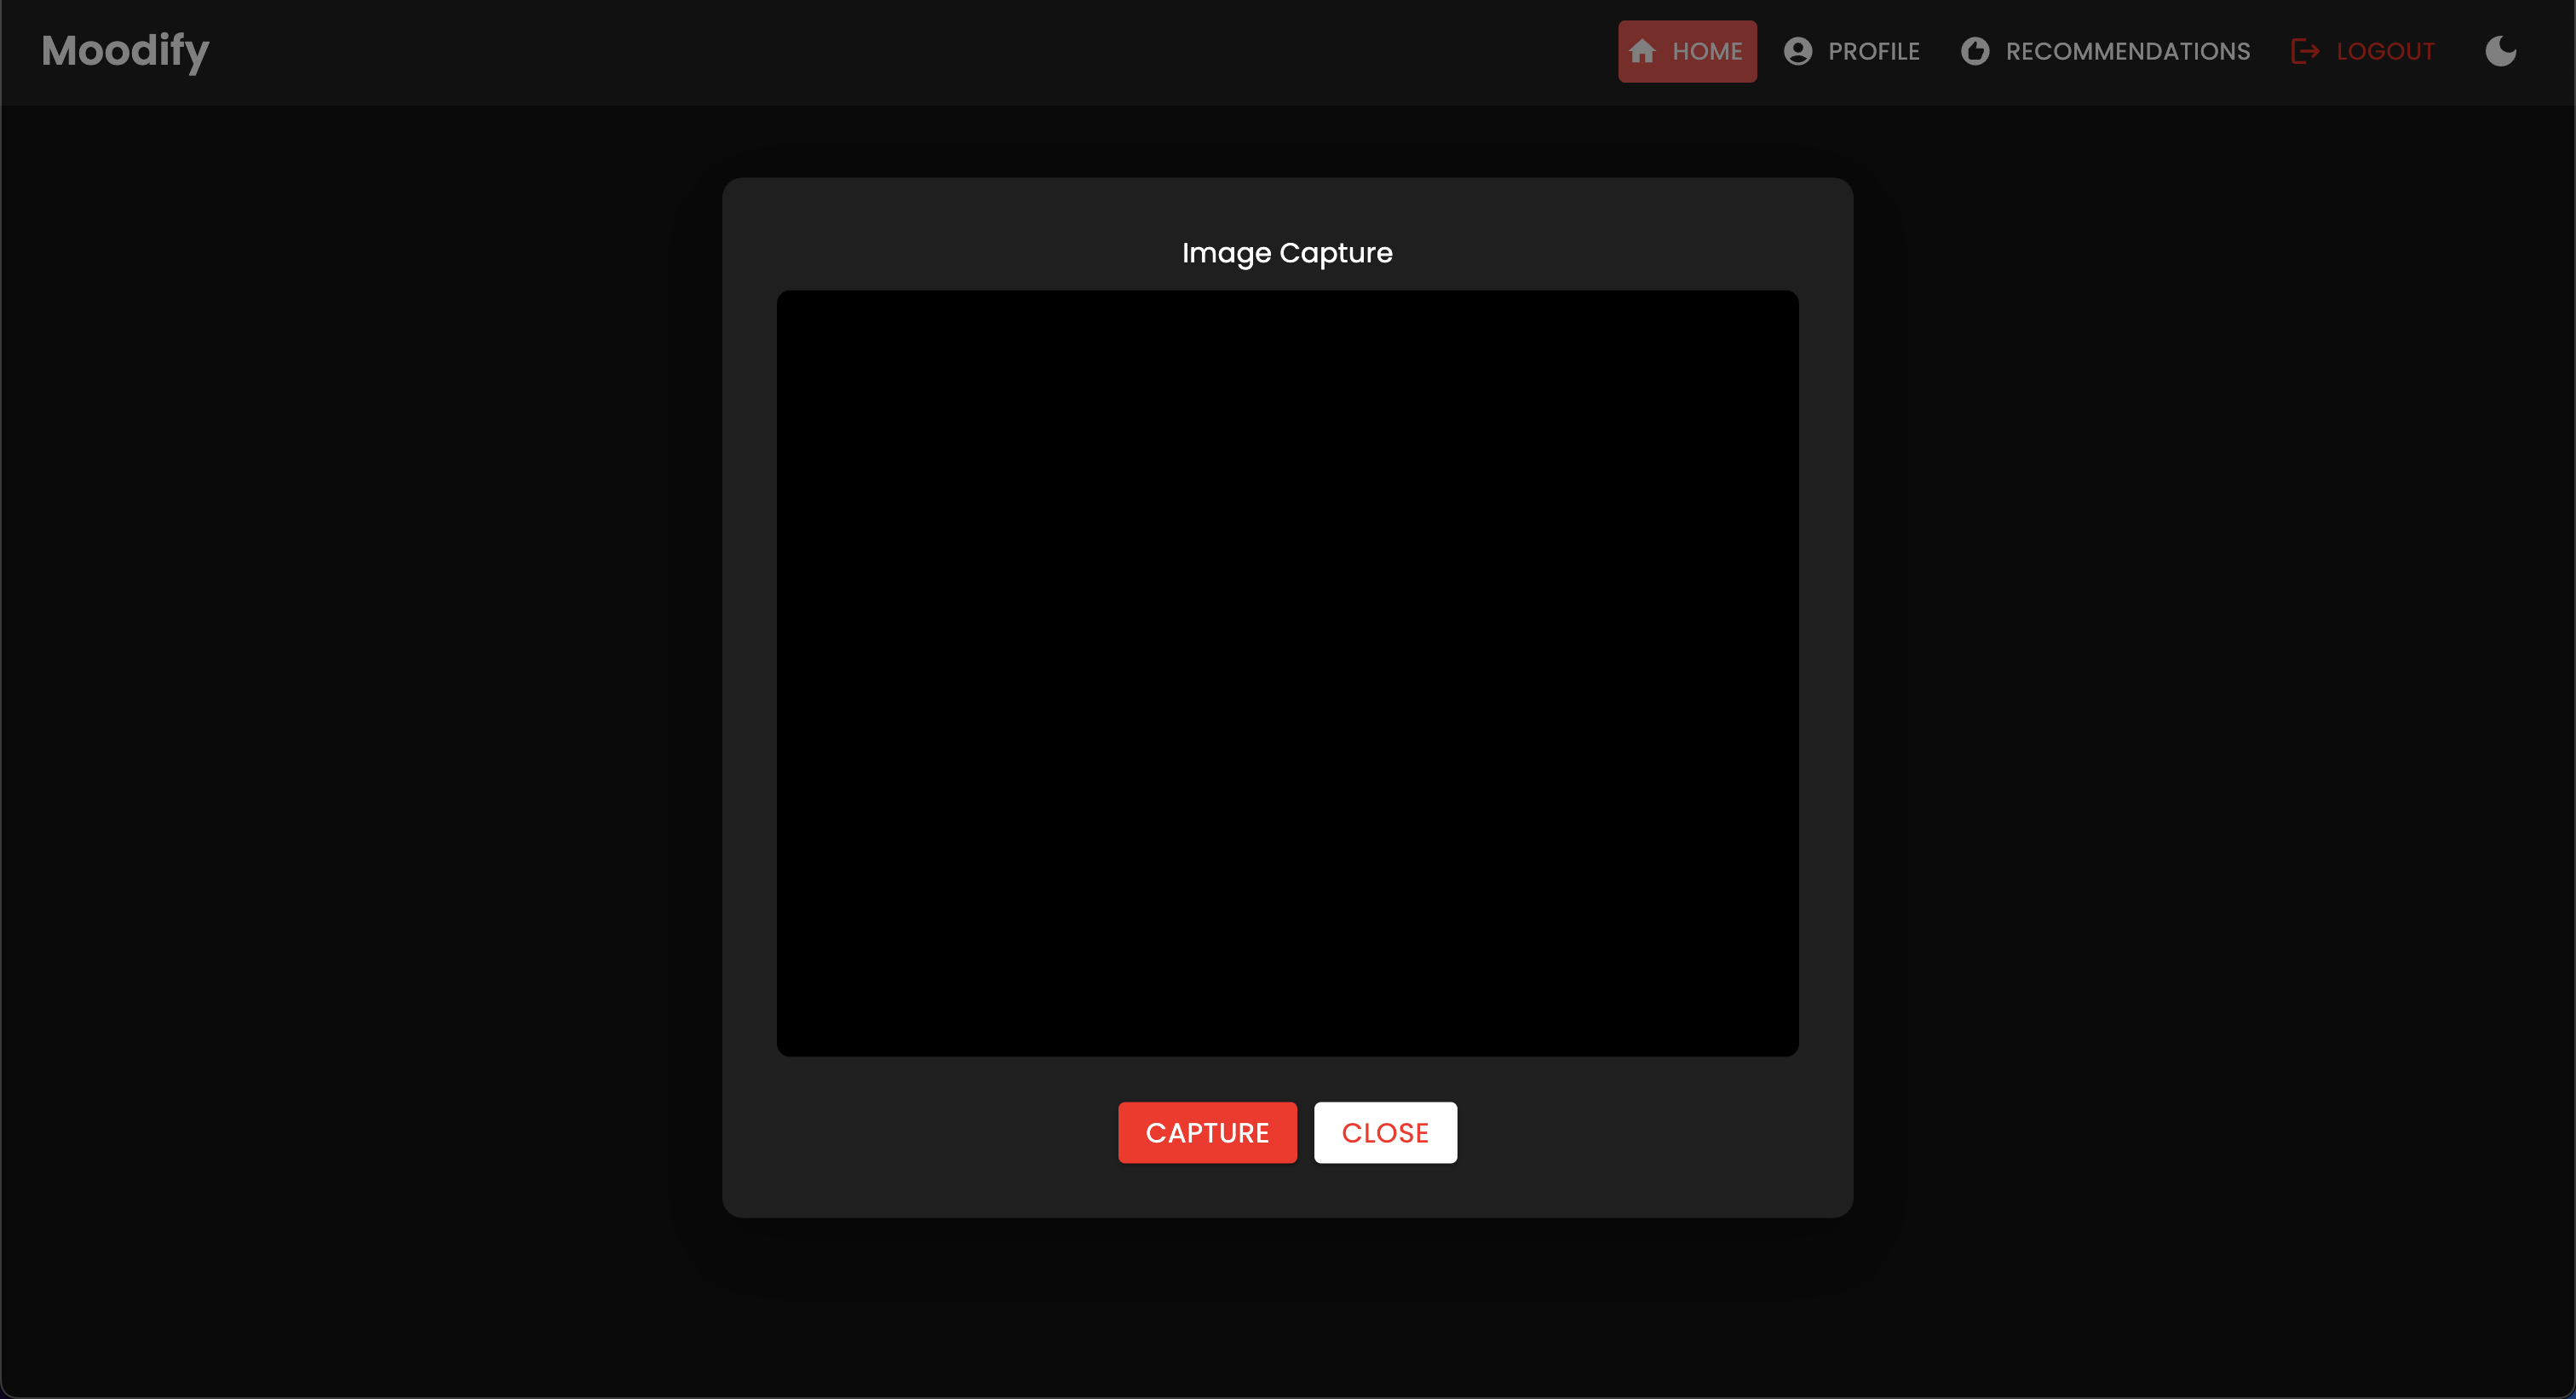
Task: Open RECOMMENDATIONS nav text
Action: pyautogui.click(x=2127, y=51)
